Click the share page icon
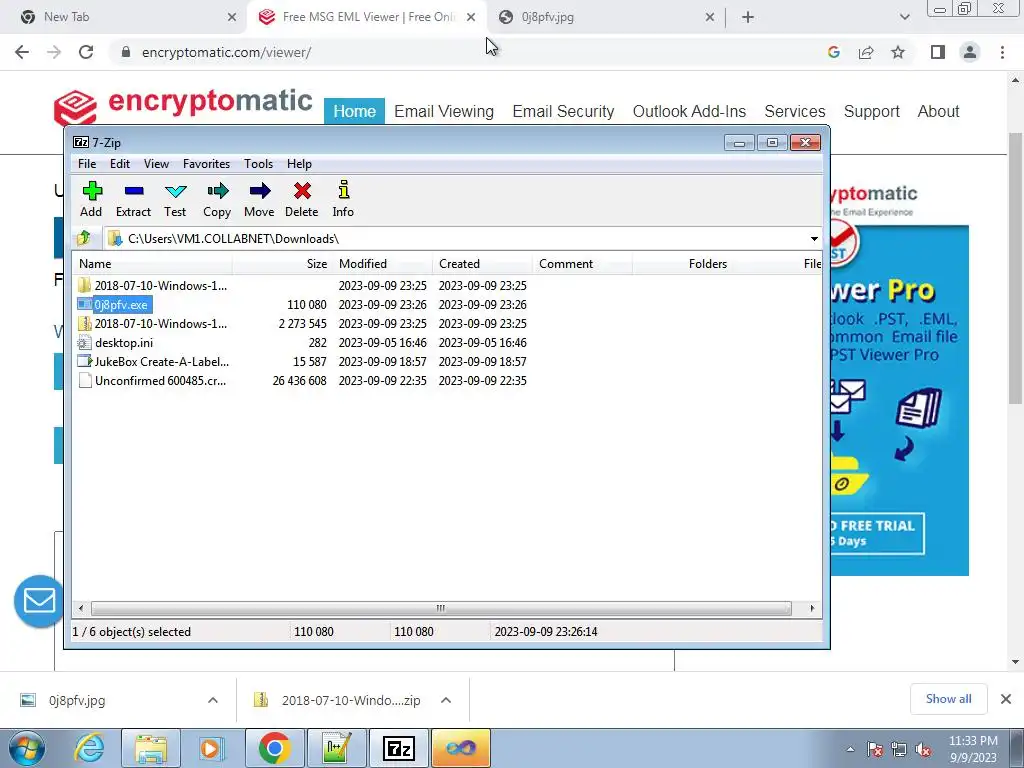The width and height of the screenshot is (1024, 768). pos(866,52)
